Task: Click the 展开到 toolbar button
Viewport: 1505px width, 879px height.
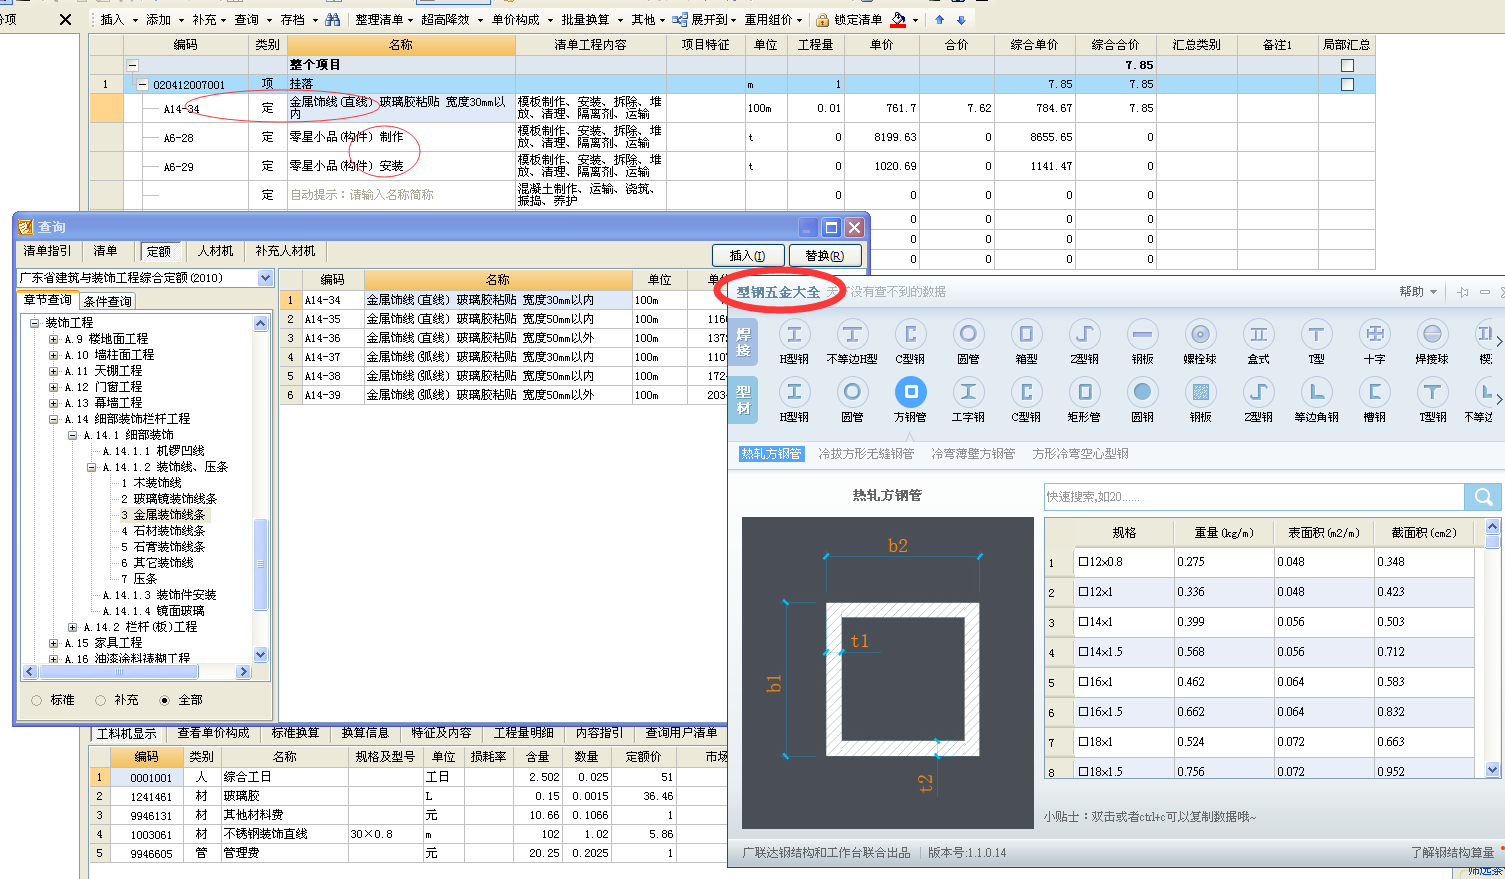Action: click(x=703, y=19)
